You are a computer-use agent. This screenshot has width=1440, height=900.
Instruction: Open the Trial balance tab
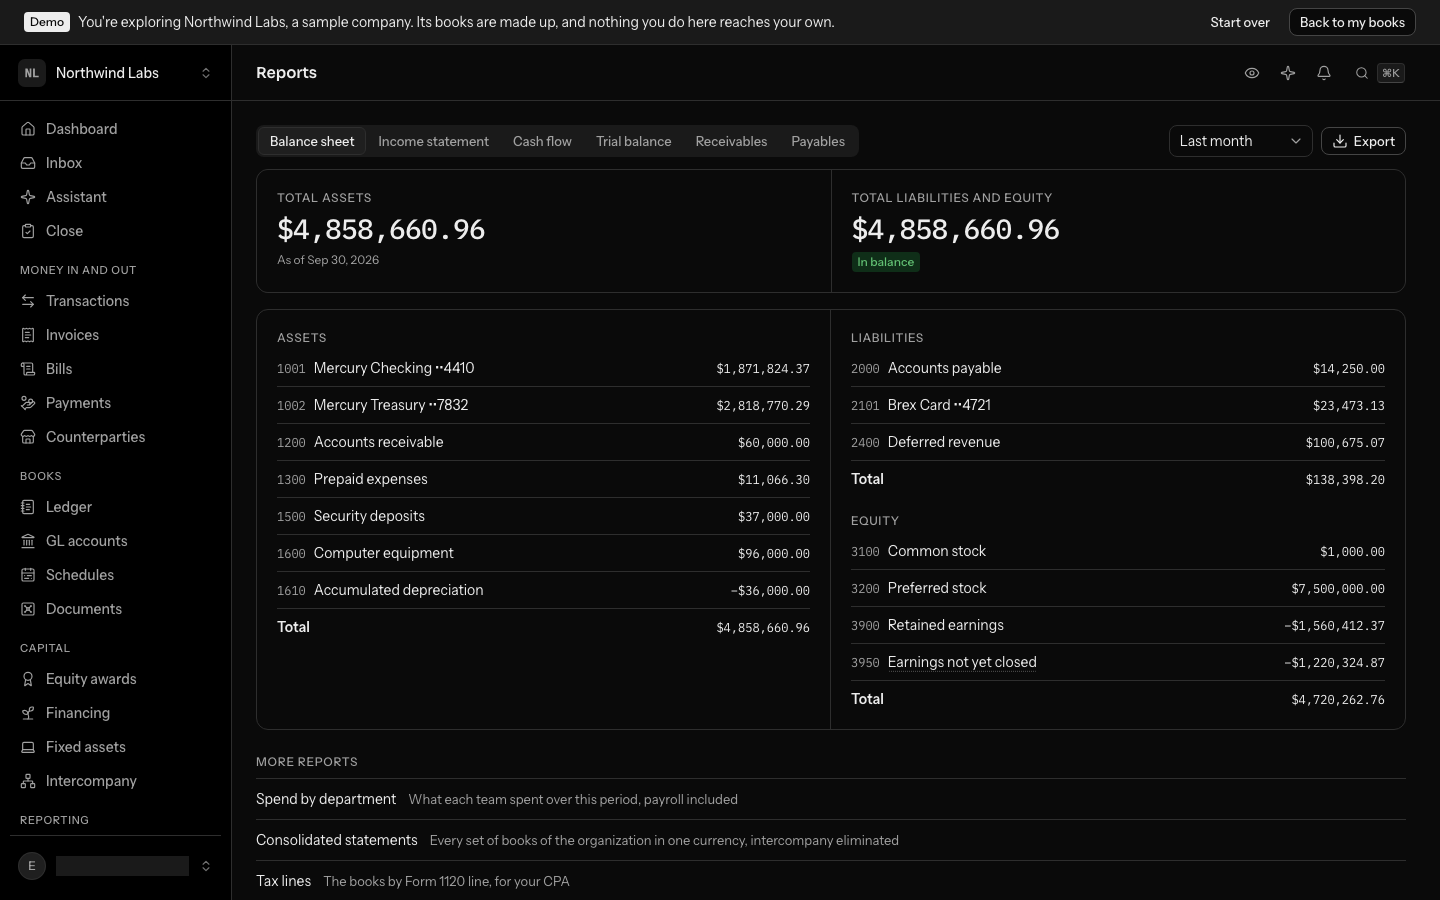click(634, 141)
